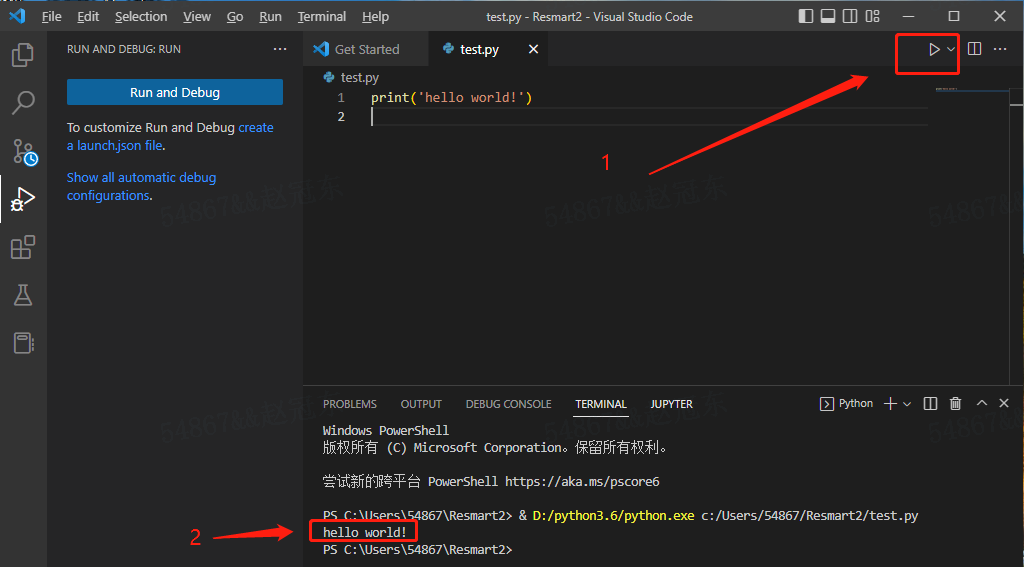Viewport: 1024px width, 567px height.
Task: Switch to the OUTPUT panel tab
Action: point(421,404)
